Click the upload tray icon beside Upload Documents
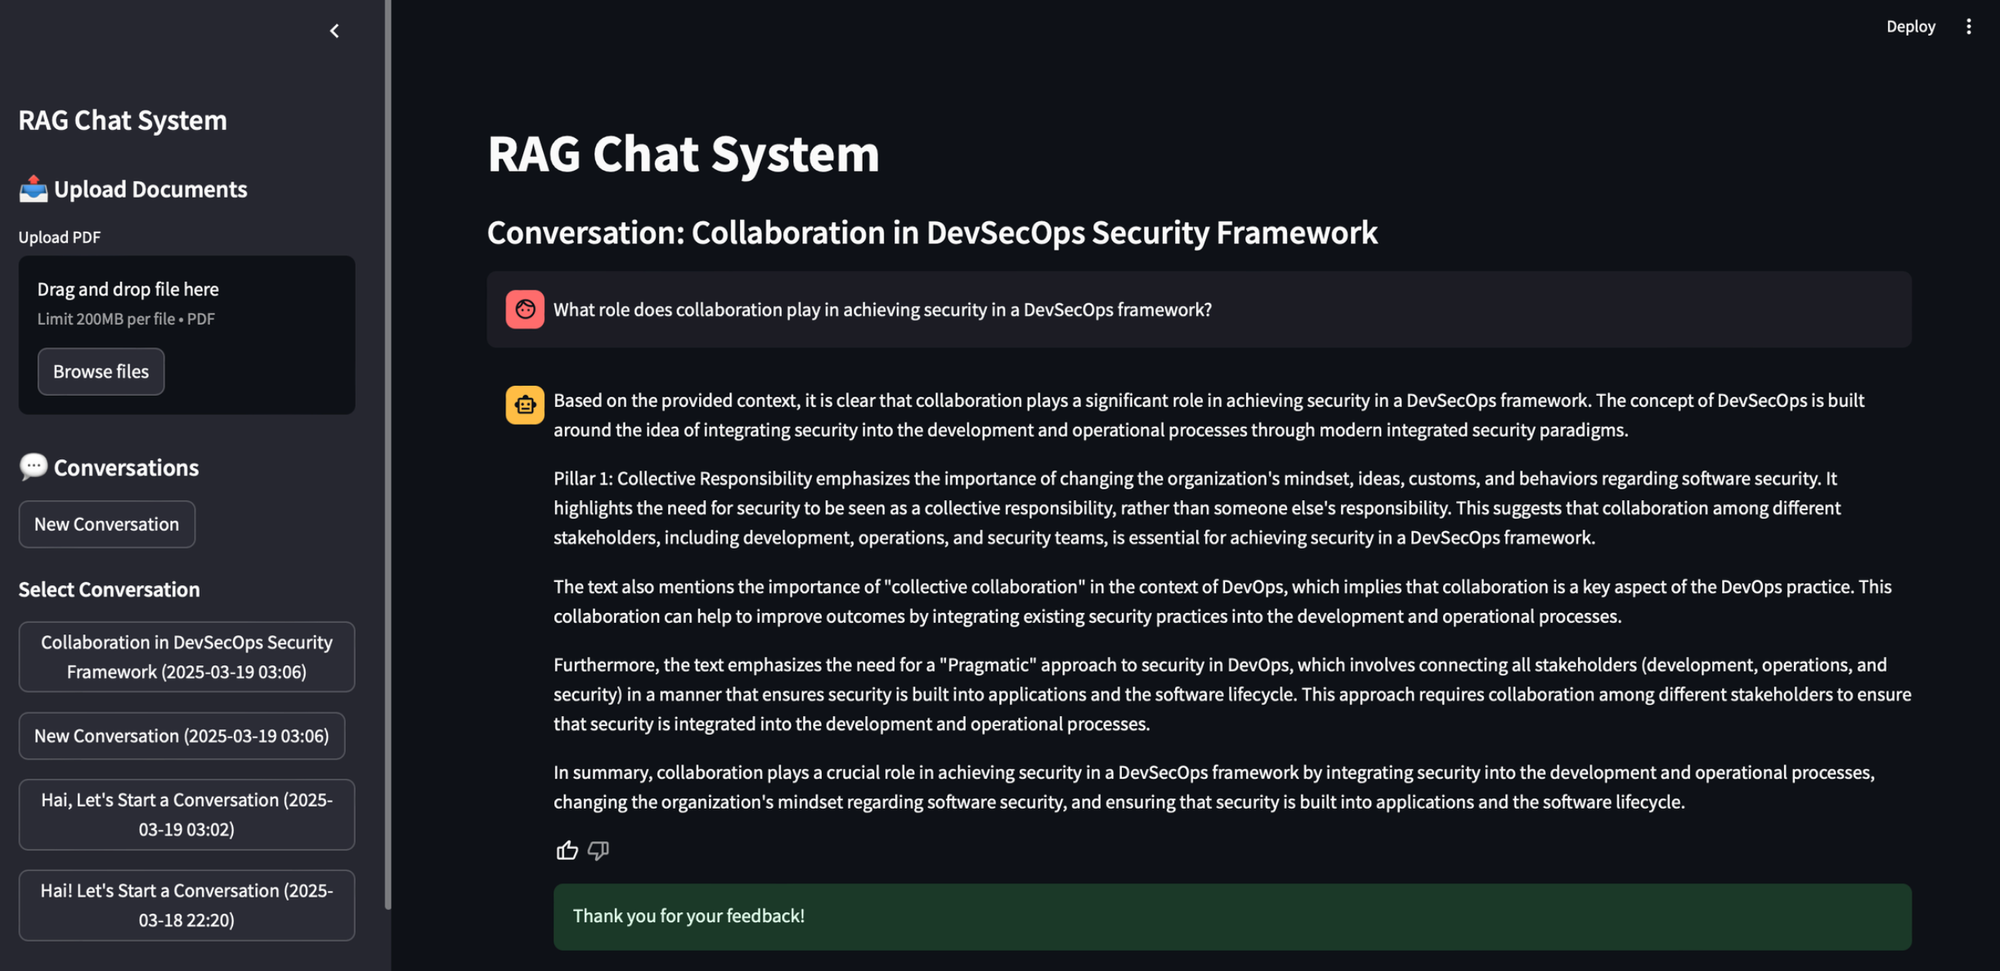Screen dimensions: 2000x971 click(33, 188)
